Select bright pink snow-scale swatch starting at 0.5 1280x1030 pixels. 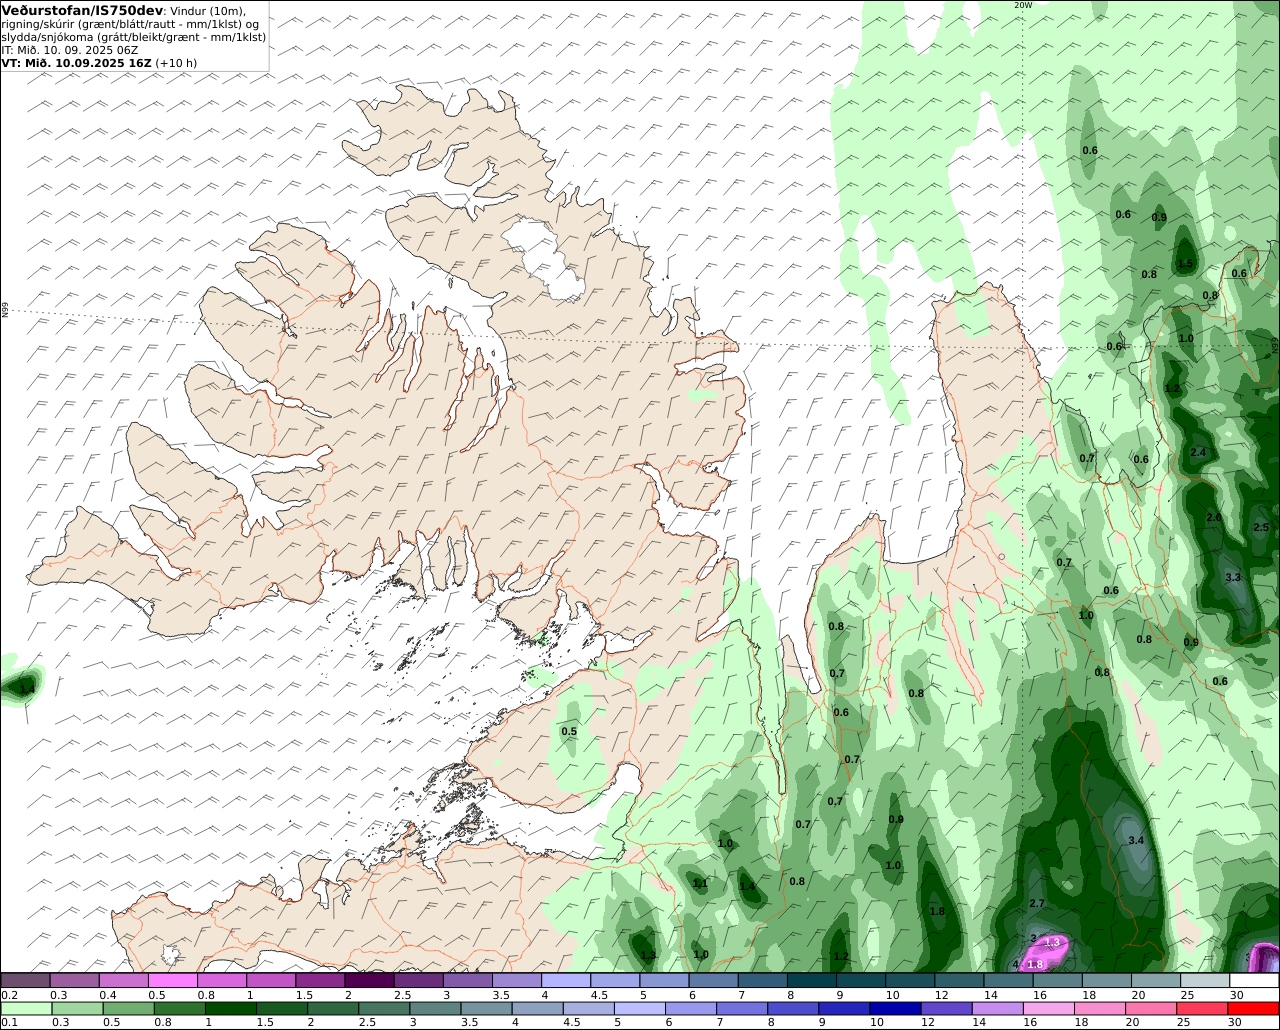[x=172, y=980]
